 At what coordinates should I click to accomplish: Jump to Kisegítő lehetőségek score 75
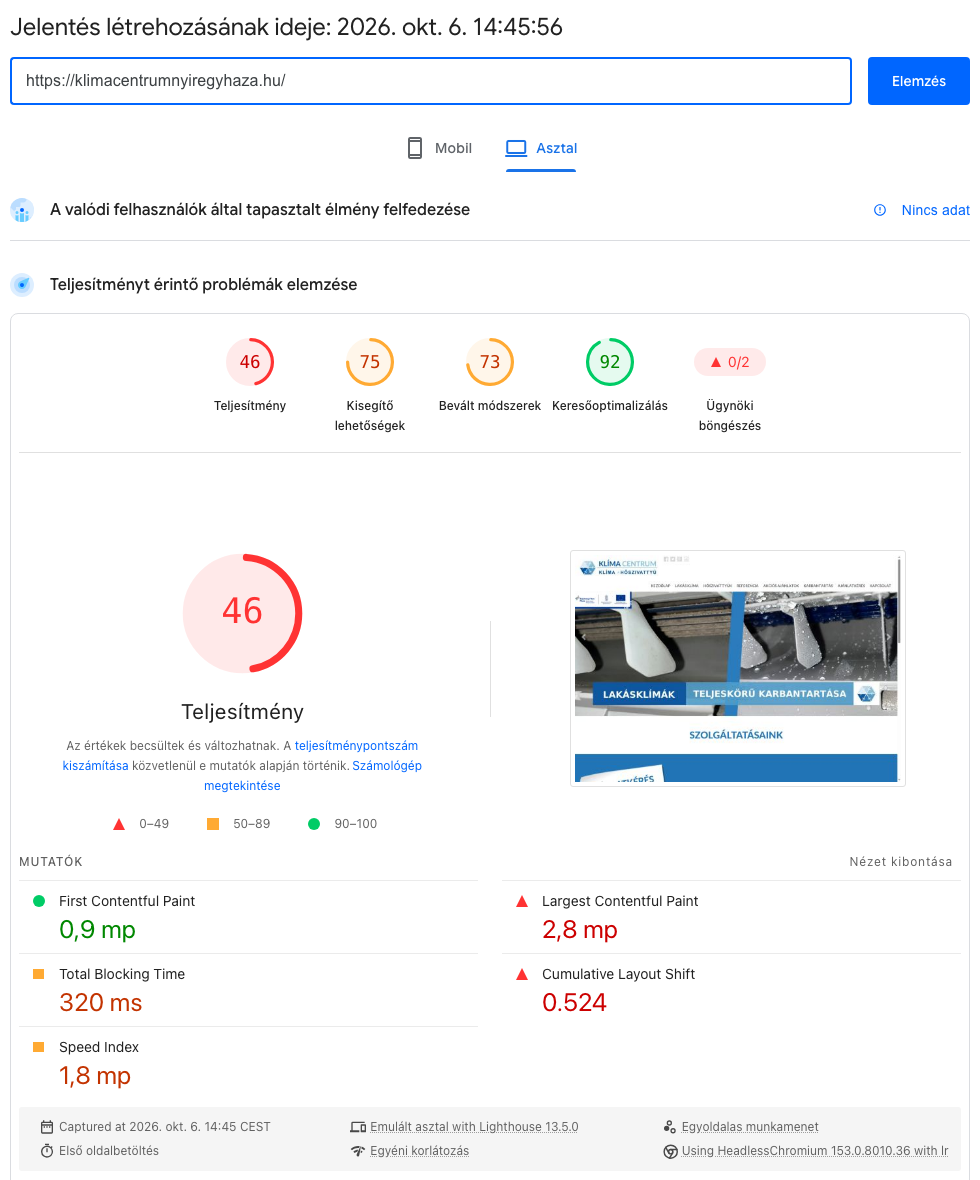coord(370,362)
